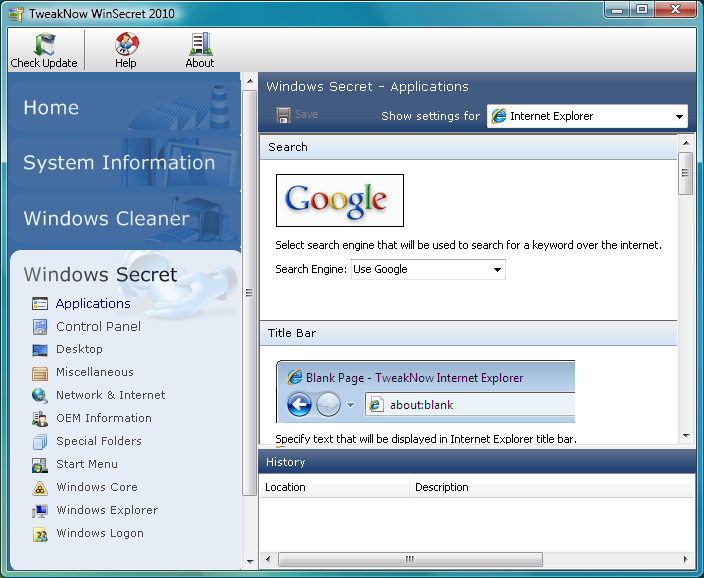Click the Network & Internet globe icon
Screen dimensions: 704x578
point(40,396)
